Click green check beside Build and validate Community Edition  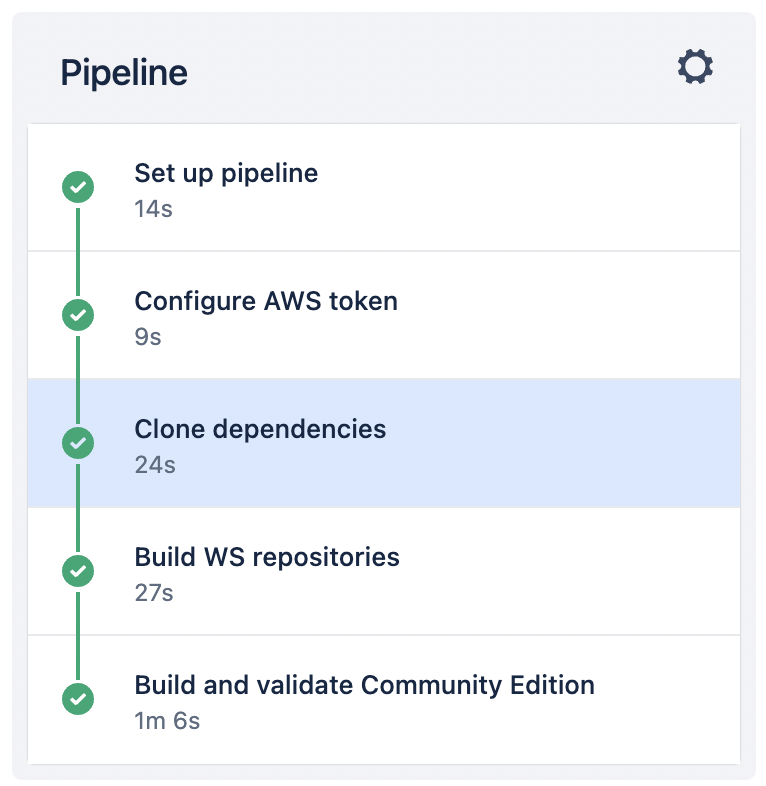coord(78,698)
